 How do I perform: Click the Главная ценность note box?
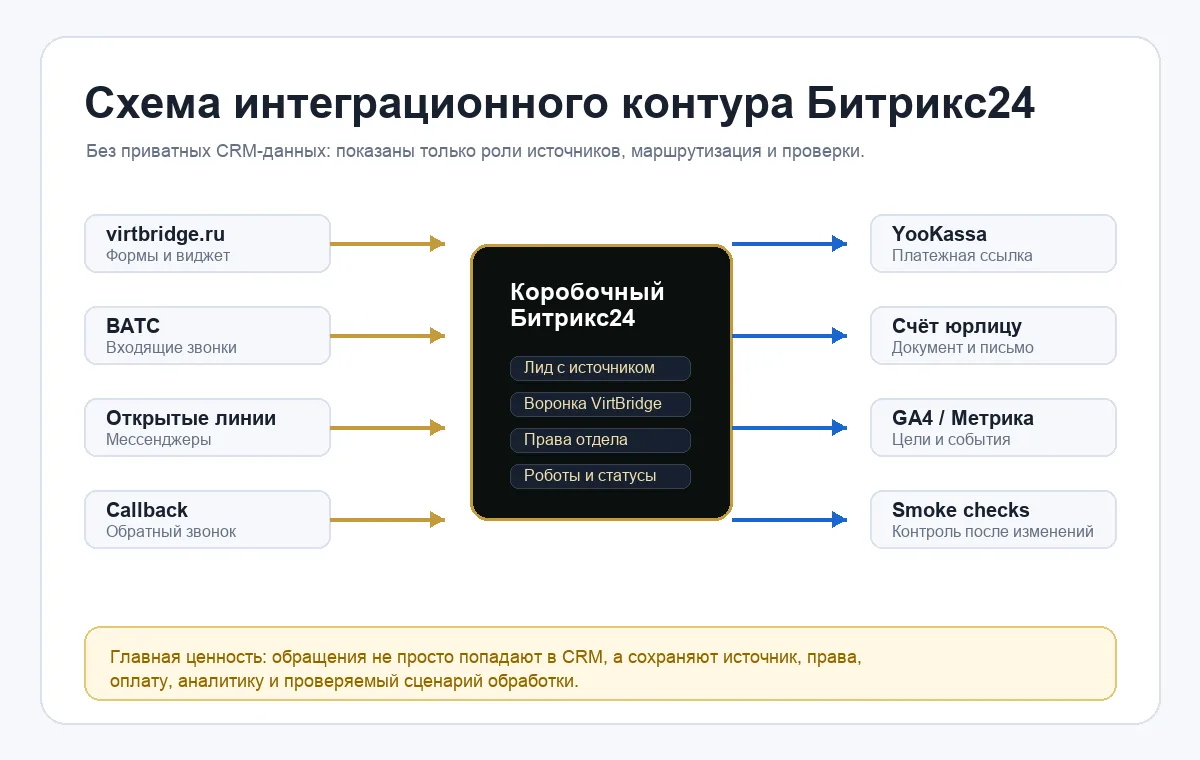point(600,664)
